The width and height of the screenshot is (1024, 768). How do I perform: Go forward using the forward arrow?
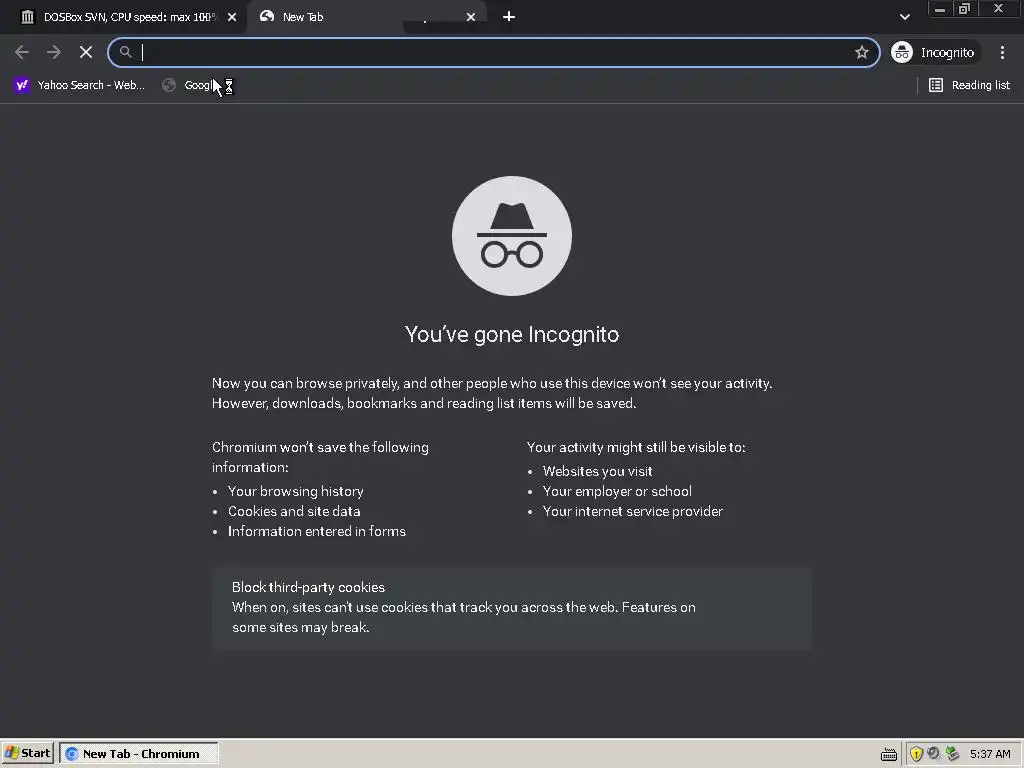(x=54, y=52)
